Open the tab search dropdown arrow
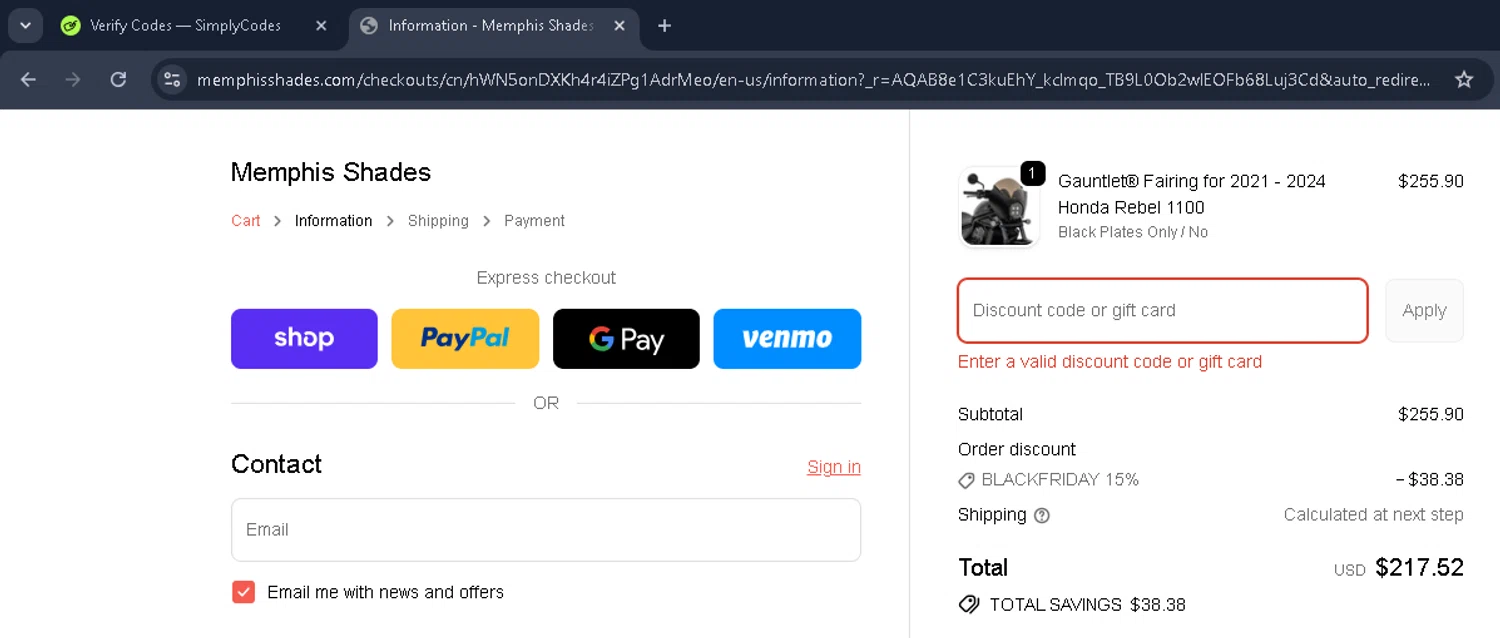The image size is (1500, 638). point(25,25)
